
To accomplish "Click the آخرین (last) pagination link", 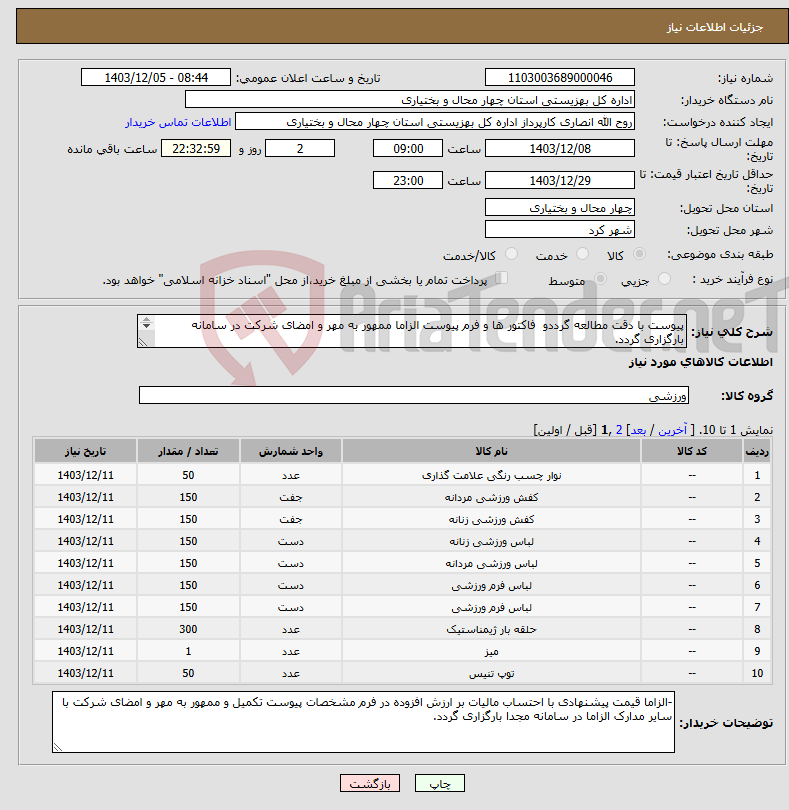I will (x=672, y=430).
